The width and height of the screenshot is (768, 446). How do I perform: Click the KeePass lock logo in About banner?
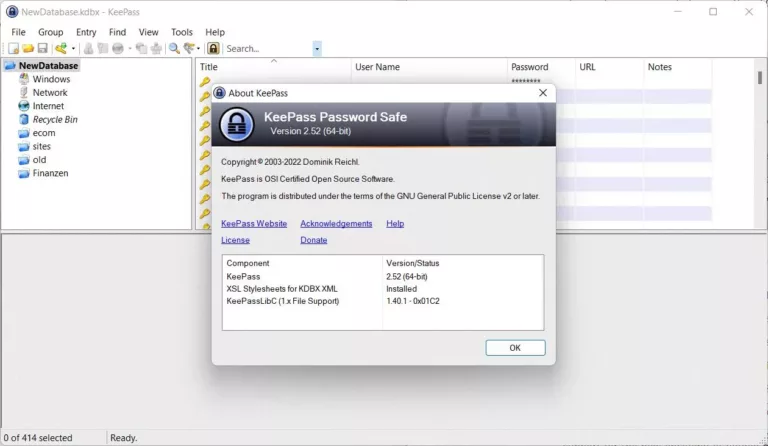click(x=237, y=124)
